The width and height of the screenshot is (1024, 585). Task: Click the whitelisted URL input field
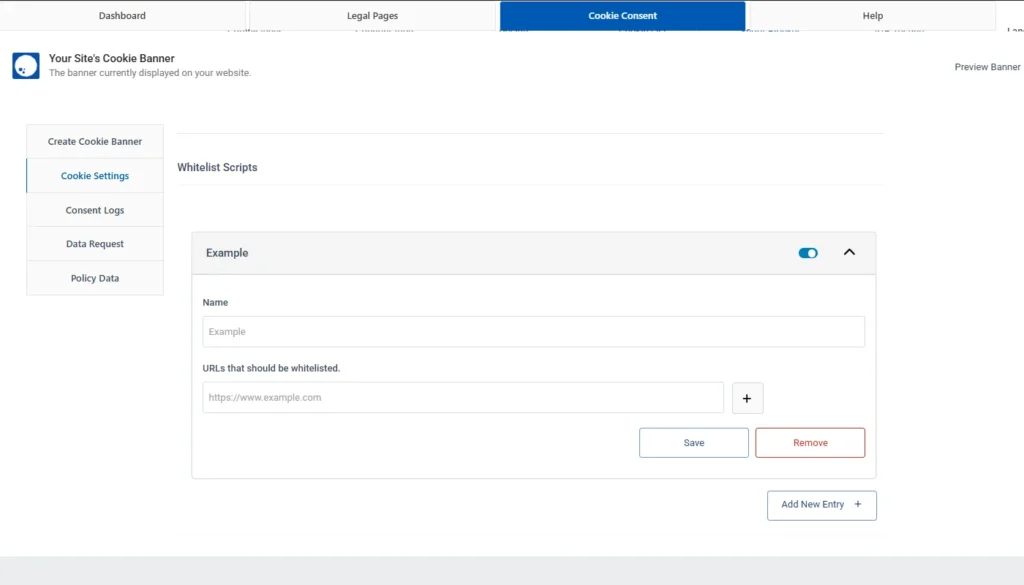[463, 398]
